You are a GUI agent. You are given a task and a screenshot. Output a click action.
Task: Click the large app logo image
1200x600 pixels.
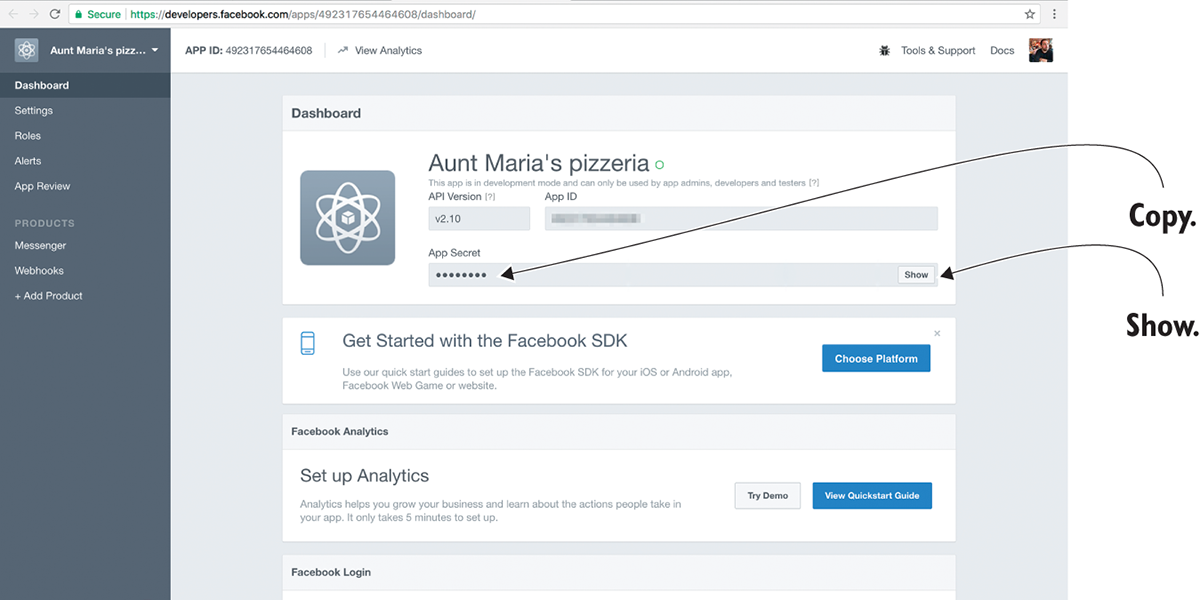pyautogui.click(x=347, y=218)
